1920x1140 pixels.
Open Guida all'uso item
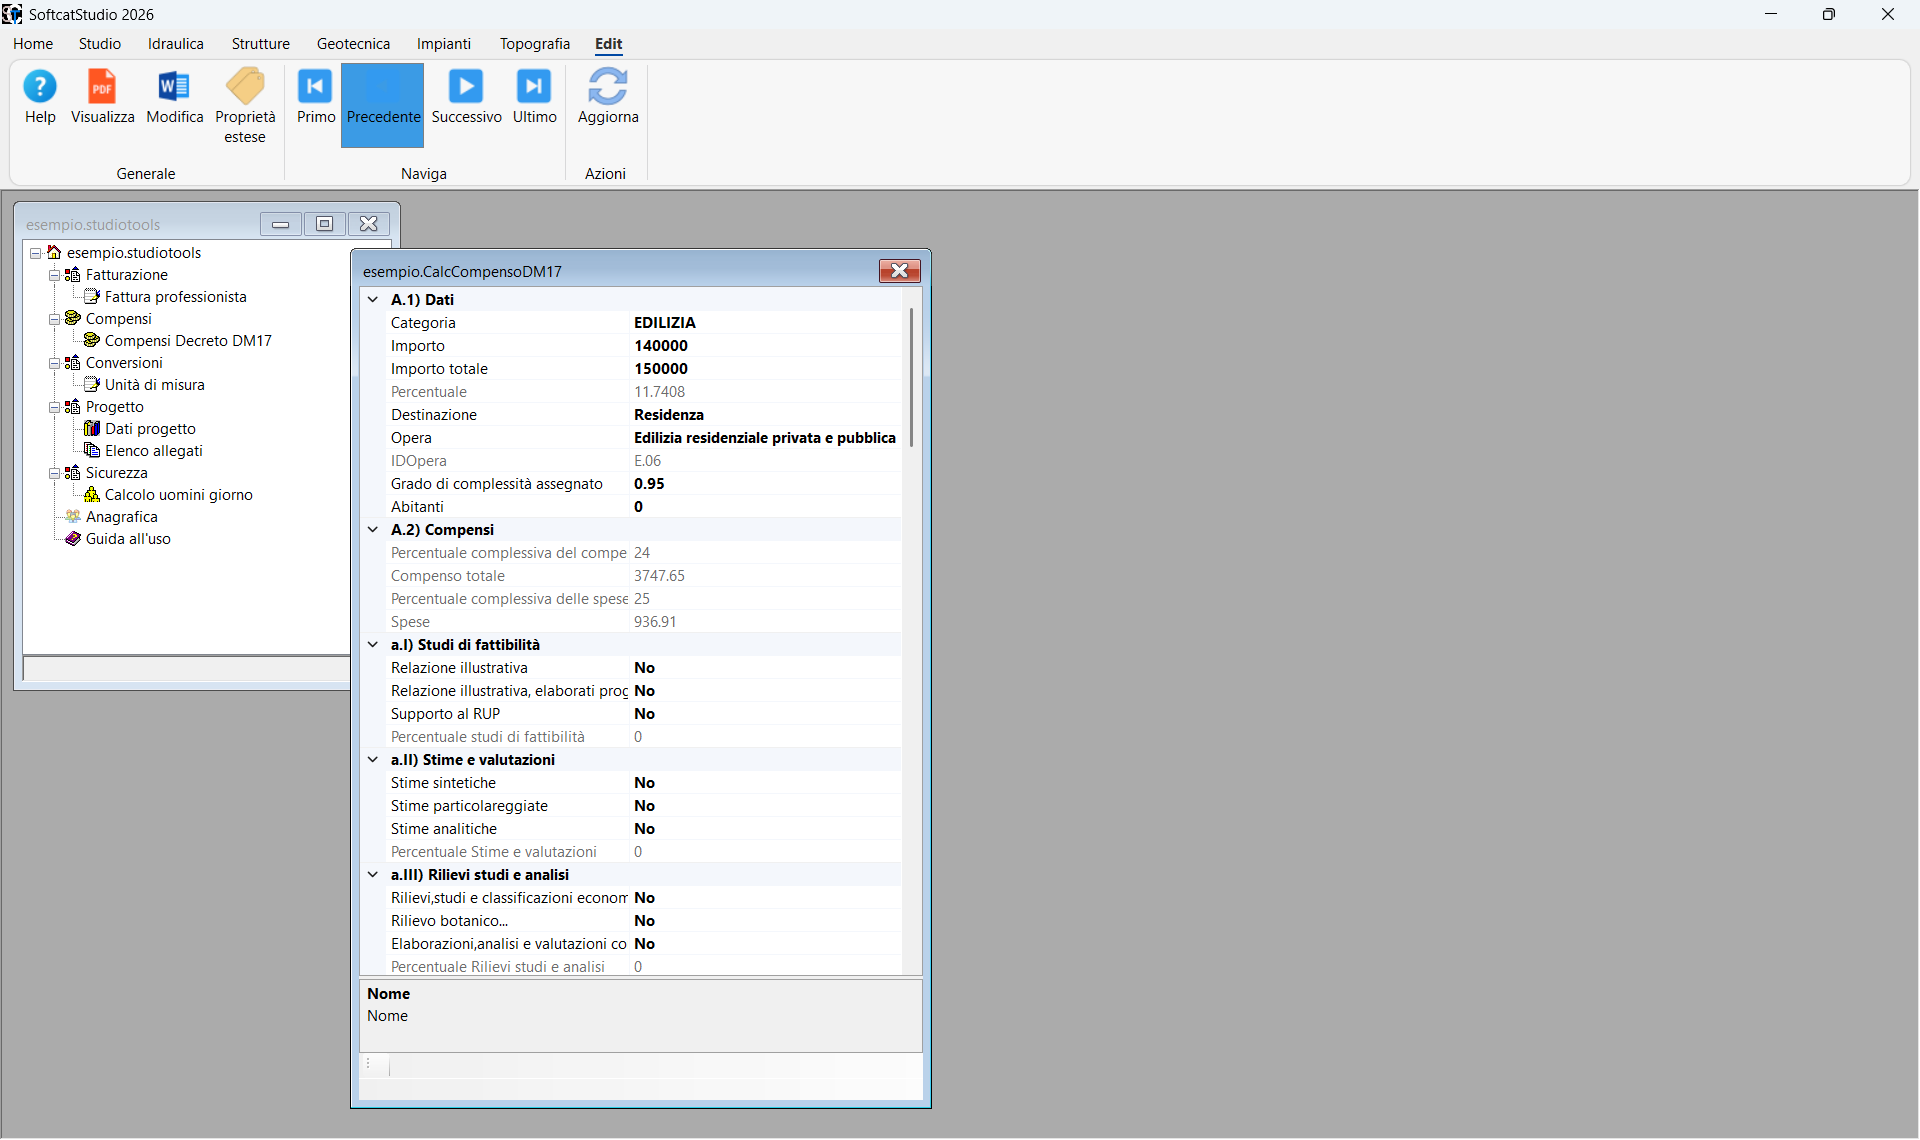128,539
